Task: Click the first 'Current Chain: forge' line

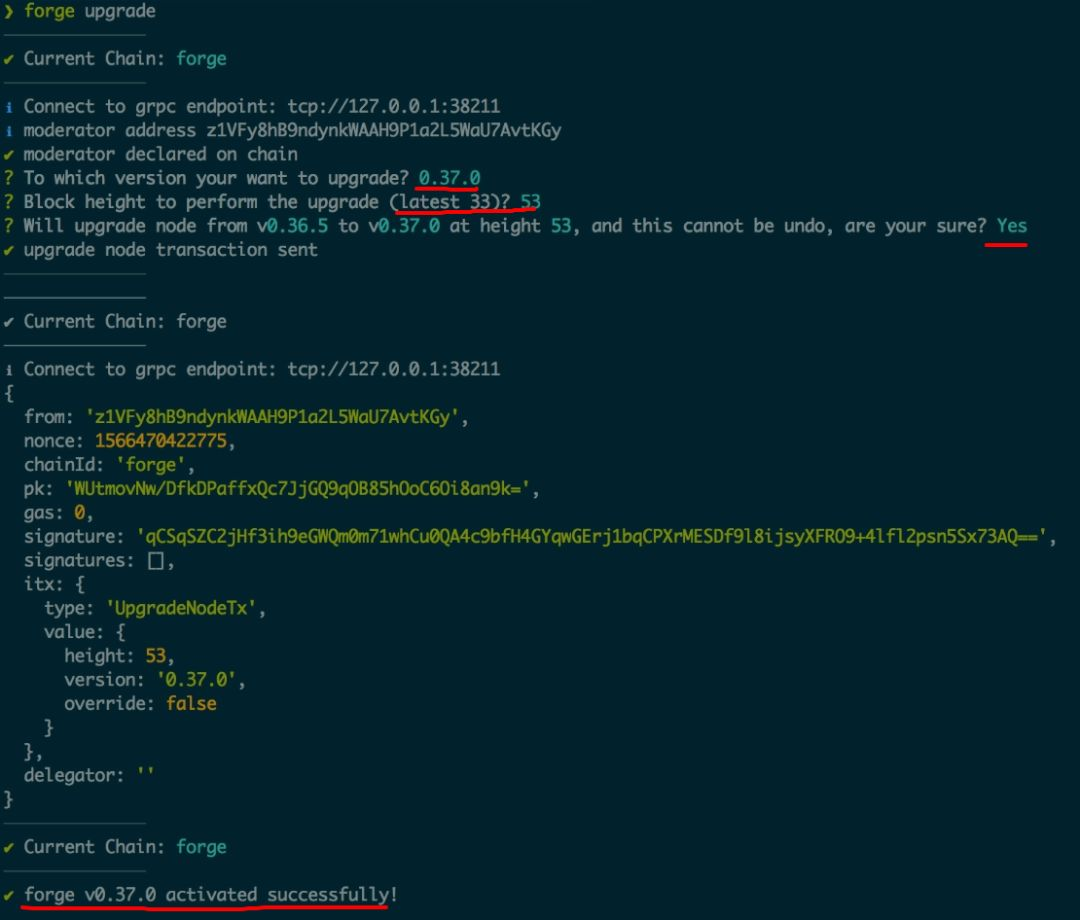Action: [125, 59]
